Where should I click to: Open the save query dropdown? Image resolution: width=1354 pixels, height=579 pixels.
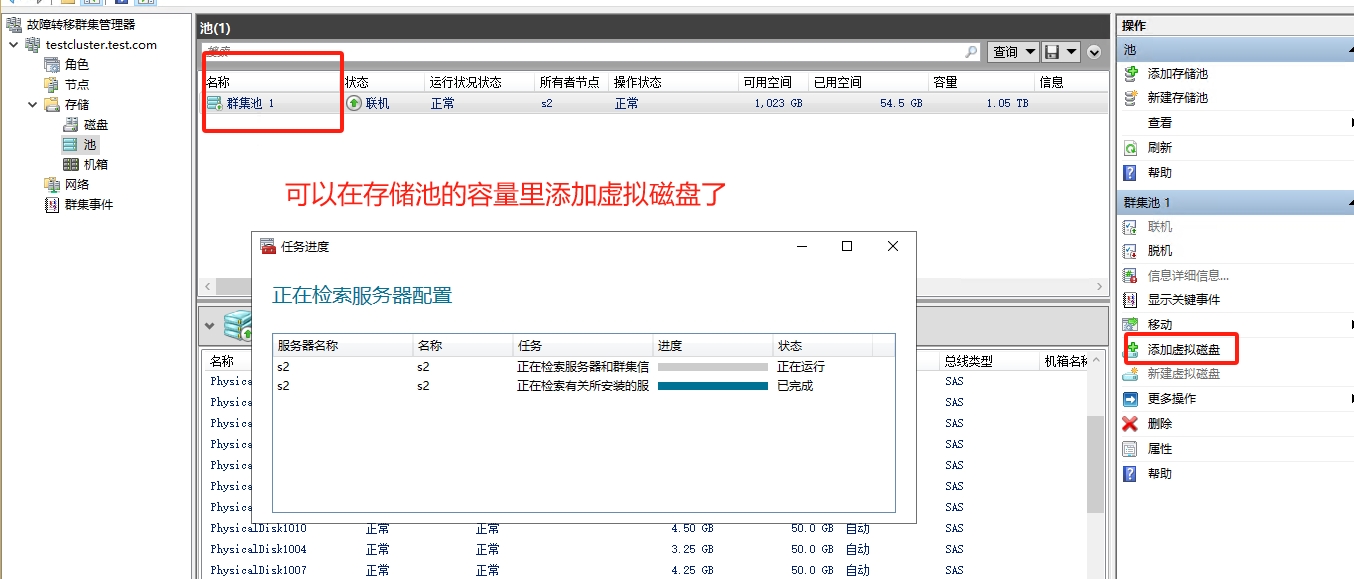tap(1061, 52)
